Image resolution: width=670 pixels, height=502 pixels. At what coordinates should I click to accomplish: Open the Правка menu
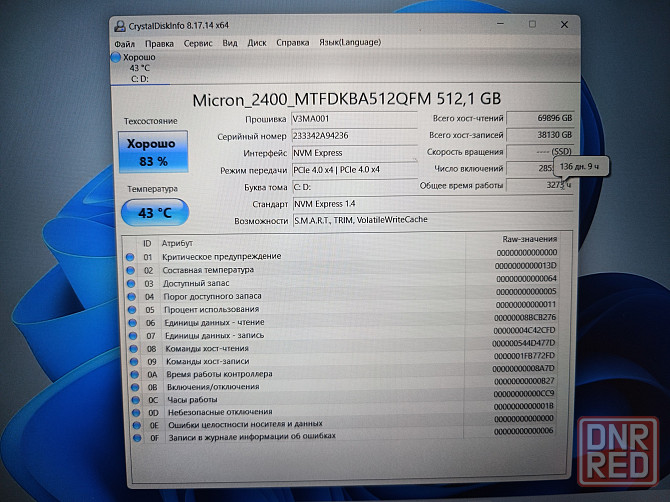(x=159, y=44)
